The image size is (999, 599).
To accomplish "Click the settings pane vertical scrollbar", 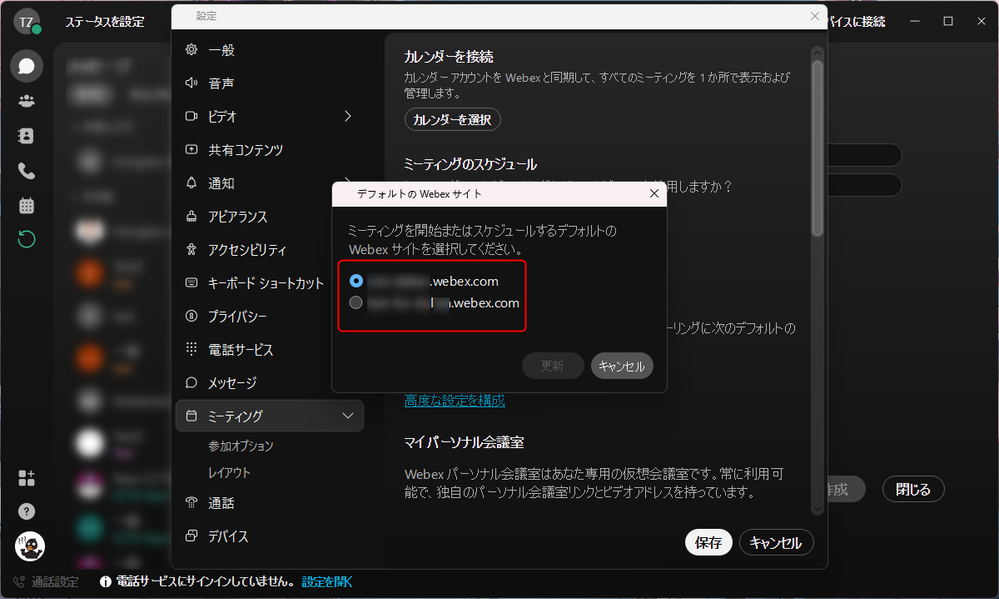I will tap(817, 148).
